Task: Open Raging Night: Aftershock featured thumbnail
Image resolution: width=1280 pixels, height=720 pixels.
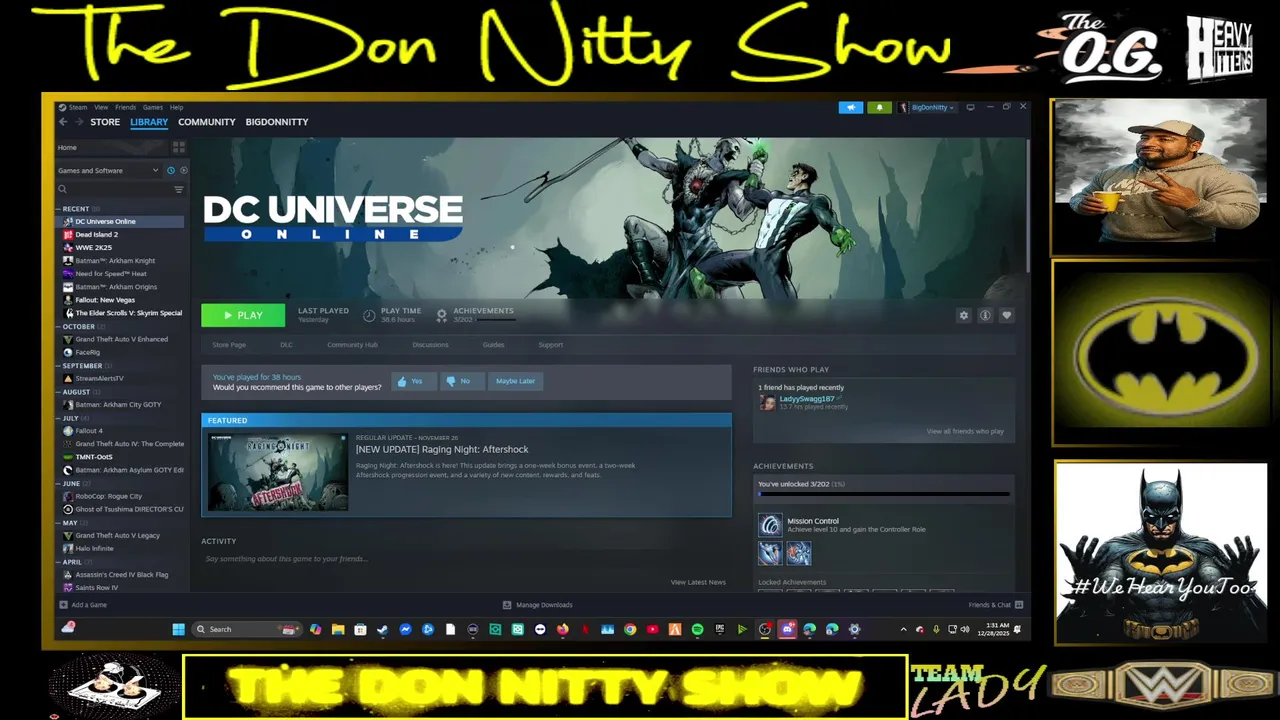Action: point(278,472)
